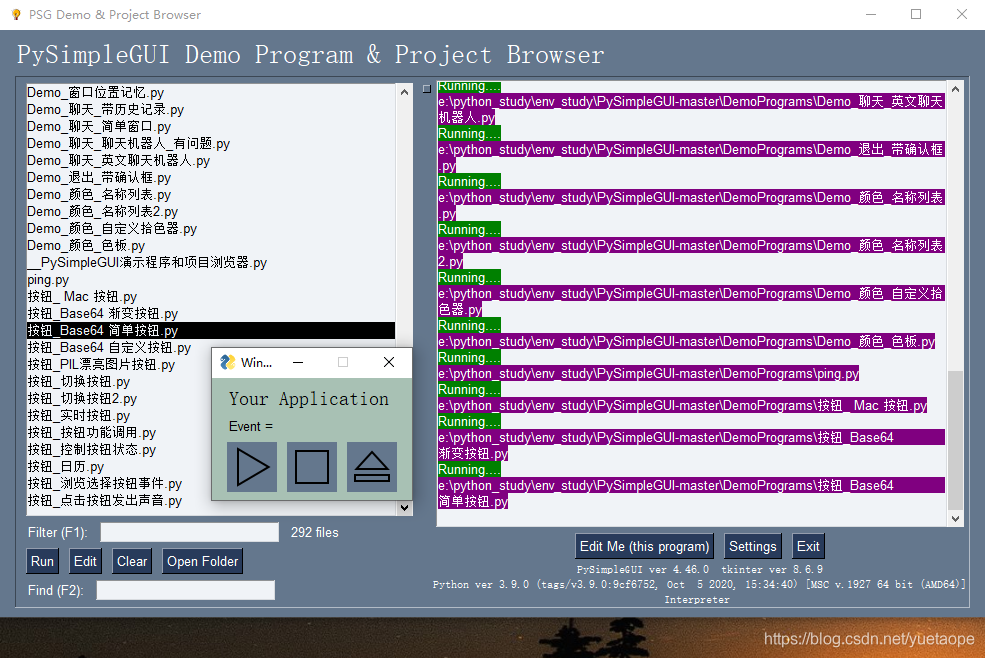The image size is (985, 658).
Task: Click the output pane scroll-up arrow
Action: coord(955,89)
